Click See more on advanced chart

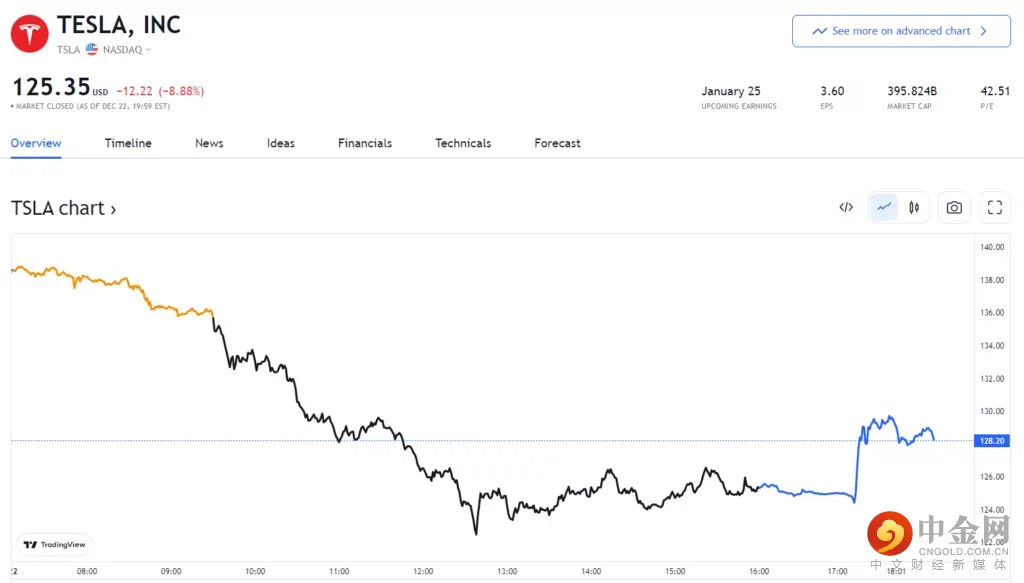click(900, 31)
